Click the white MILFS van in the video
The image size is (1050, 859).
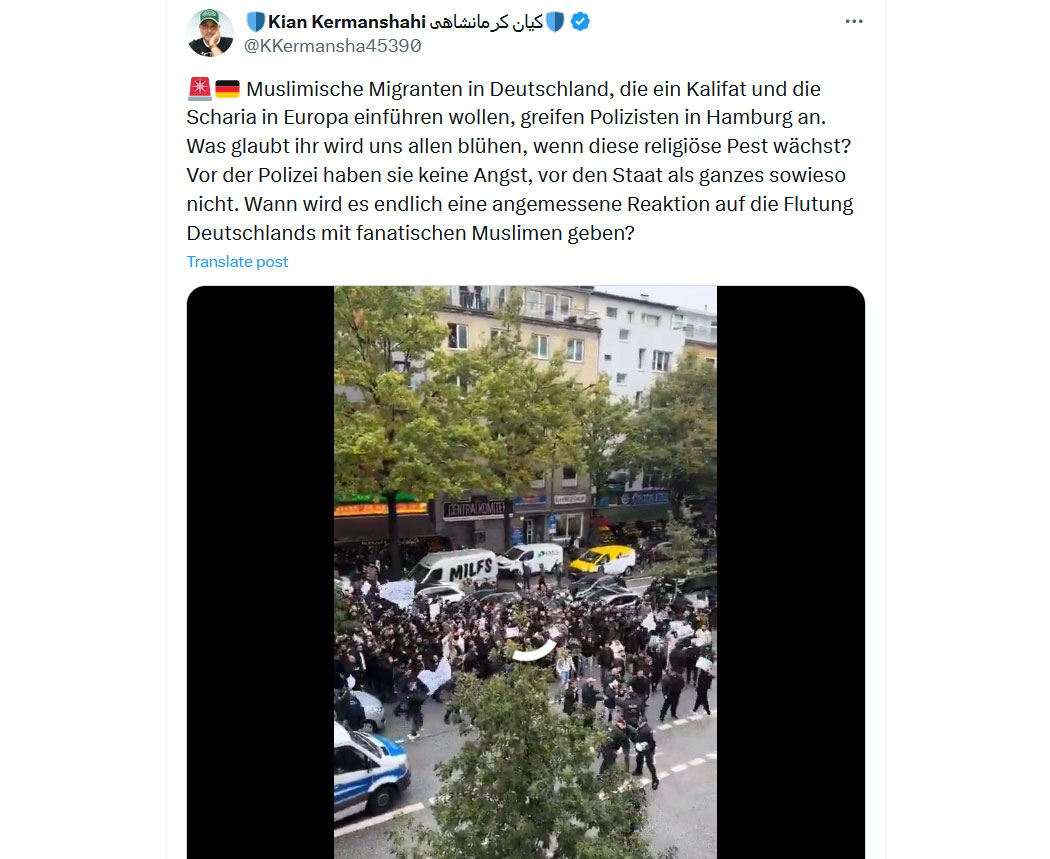click(454, 568)
